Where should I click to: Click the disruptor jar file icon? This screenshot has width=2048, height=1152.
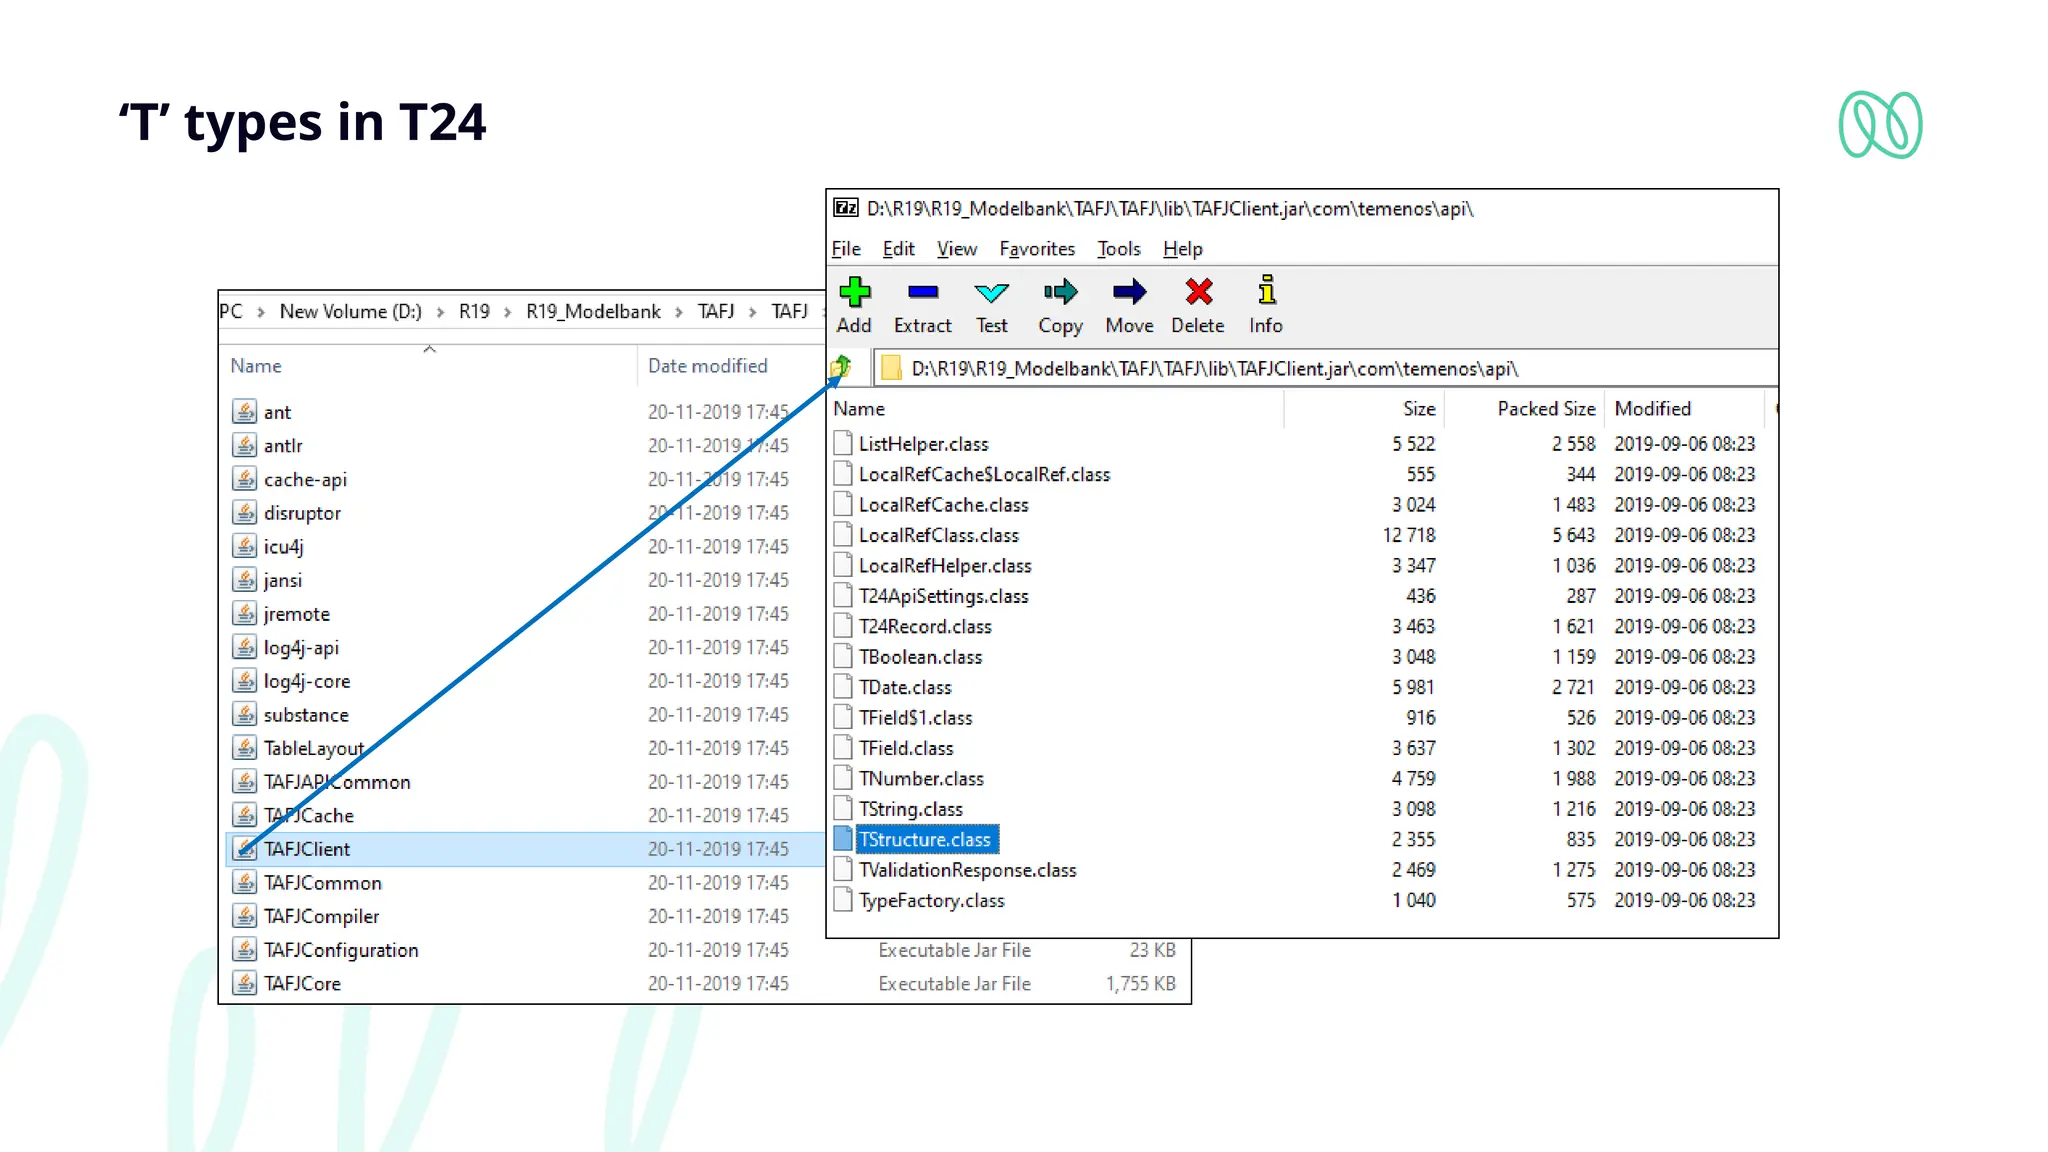click(x=244, y=513)
